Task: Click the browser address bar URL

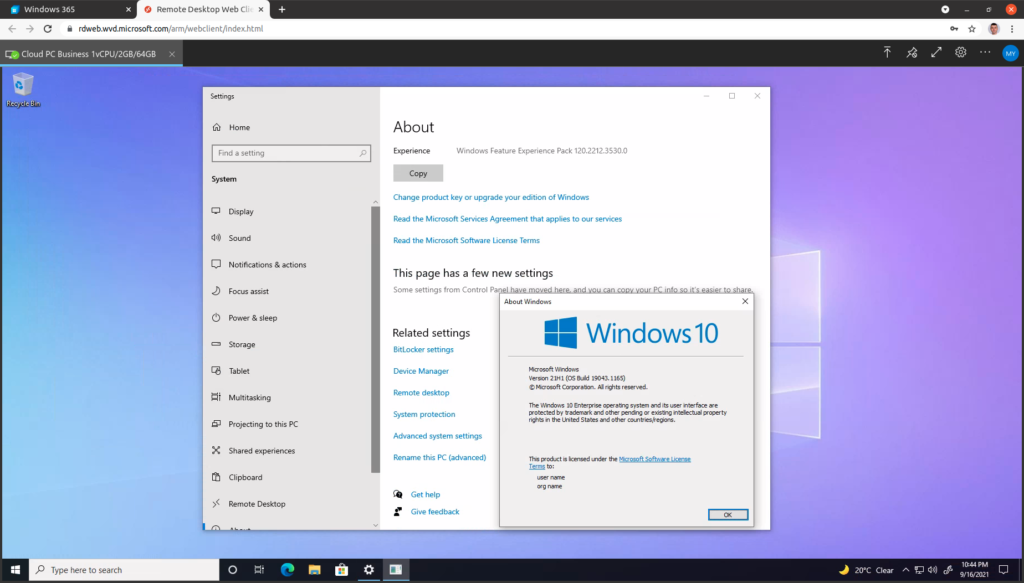Action: (x=170, y=29)
